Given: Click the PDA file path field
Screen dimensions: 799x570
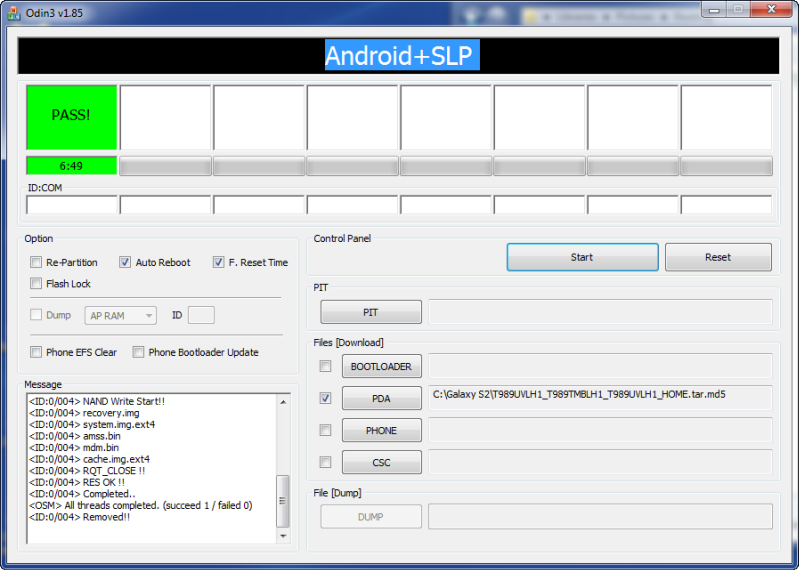Looking at the screenshot, I should (x=600, y=398).
